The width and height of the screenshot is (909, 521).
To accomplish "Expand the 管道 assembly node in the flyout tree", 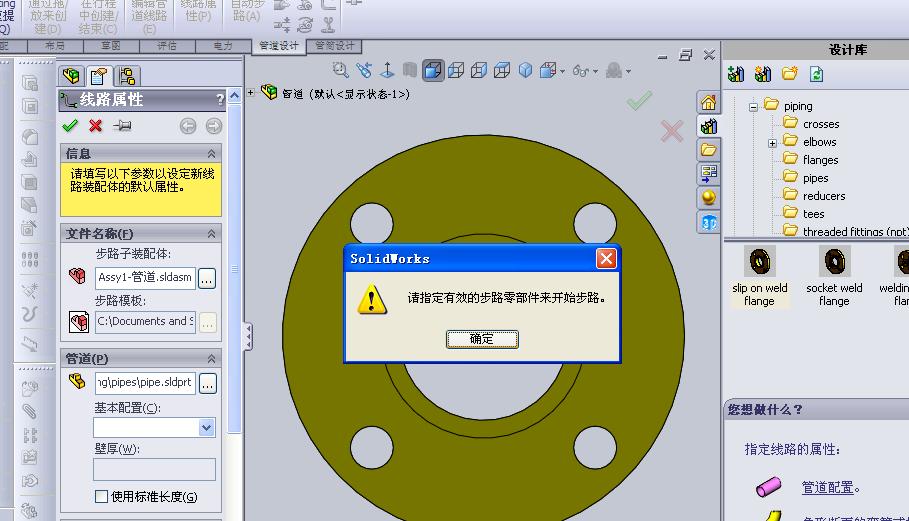I will (x=250, y=92).
